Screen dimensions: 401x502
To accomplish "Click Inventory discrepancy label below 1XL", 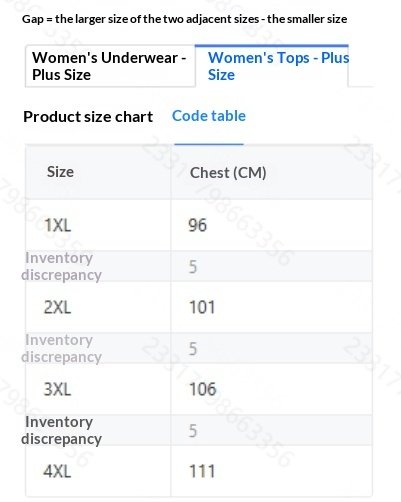I will click(x=61, y=266).
